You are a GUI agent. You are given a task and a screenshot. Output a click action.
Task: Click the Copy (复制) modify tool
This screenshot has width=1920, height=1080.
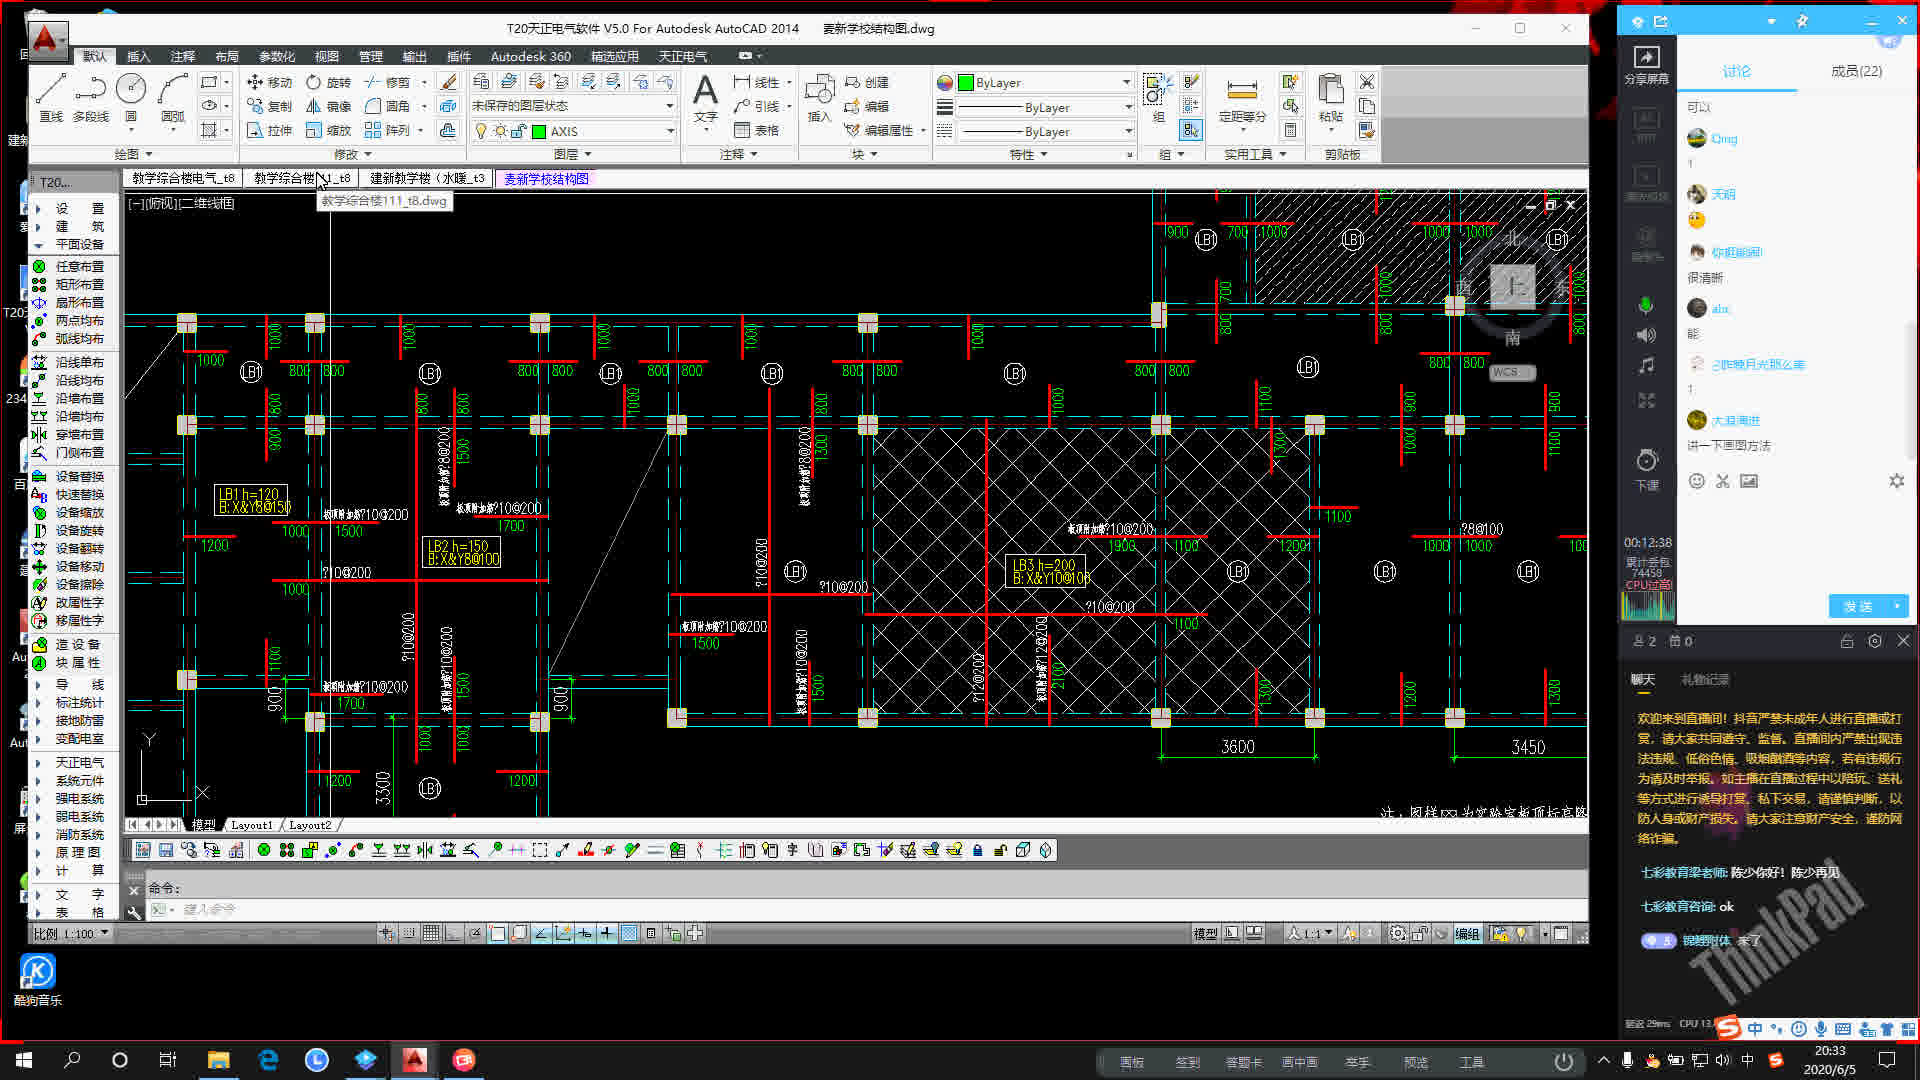click(269, 106)
